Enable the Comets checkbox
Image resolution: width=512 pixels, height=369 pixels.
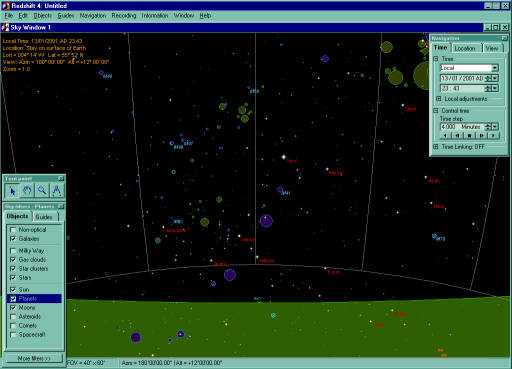(13, 326)
